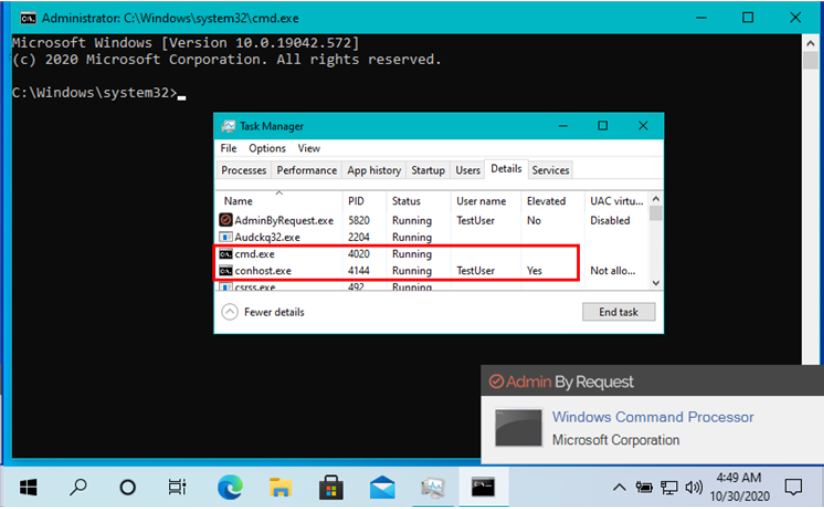Switch to Command Prompt via its taskbar icon
This screenshot has width=824, height=509.
483,487
